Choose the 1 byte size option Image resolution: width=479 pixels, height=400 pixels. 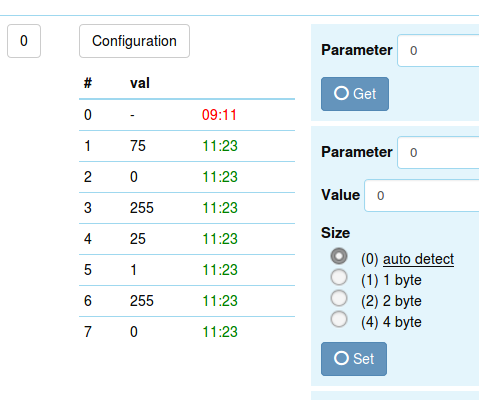339,277
